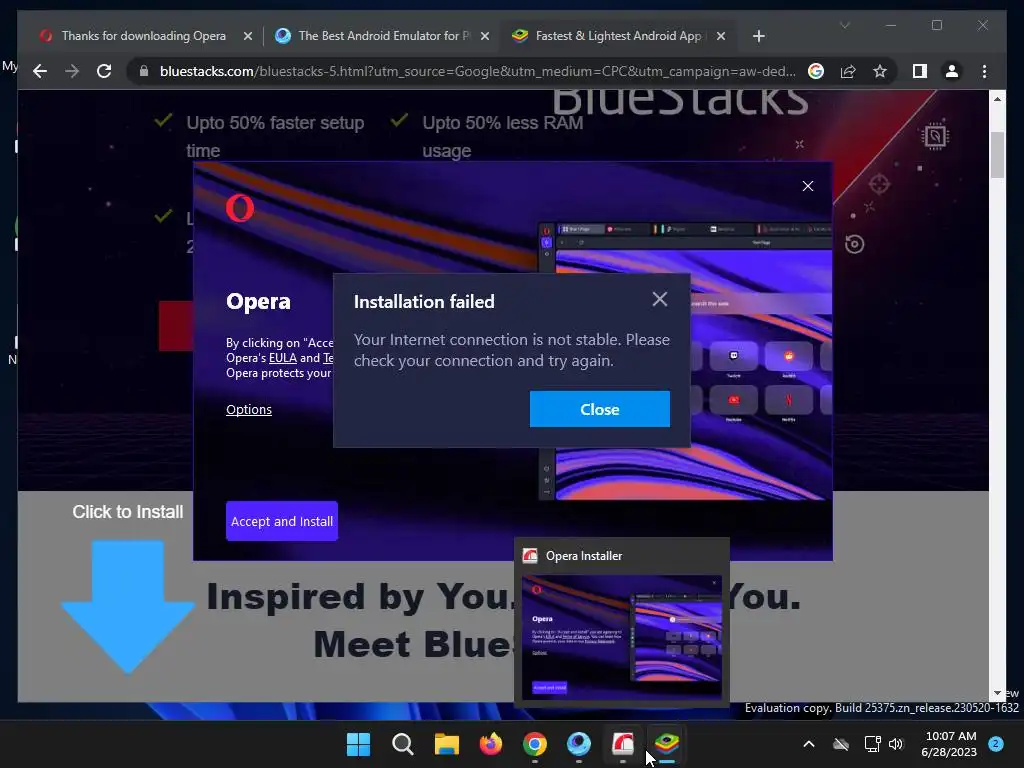Select Opera Installer taskbar icon

pos(623,744)
